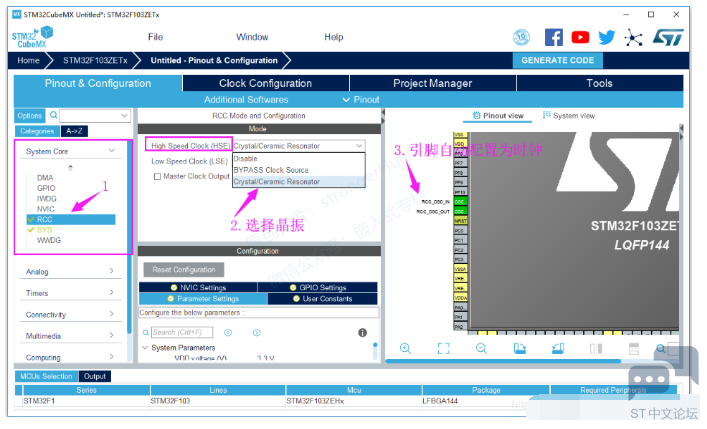The image size is (707, 429).
Task: Click the ST community network icon
Action: [x=633, y=37]
